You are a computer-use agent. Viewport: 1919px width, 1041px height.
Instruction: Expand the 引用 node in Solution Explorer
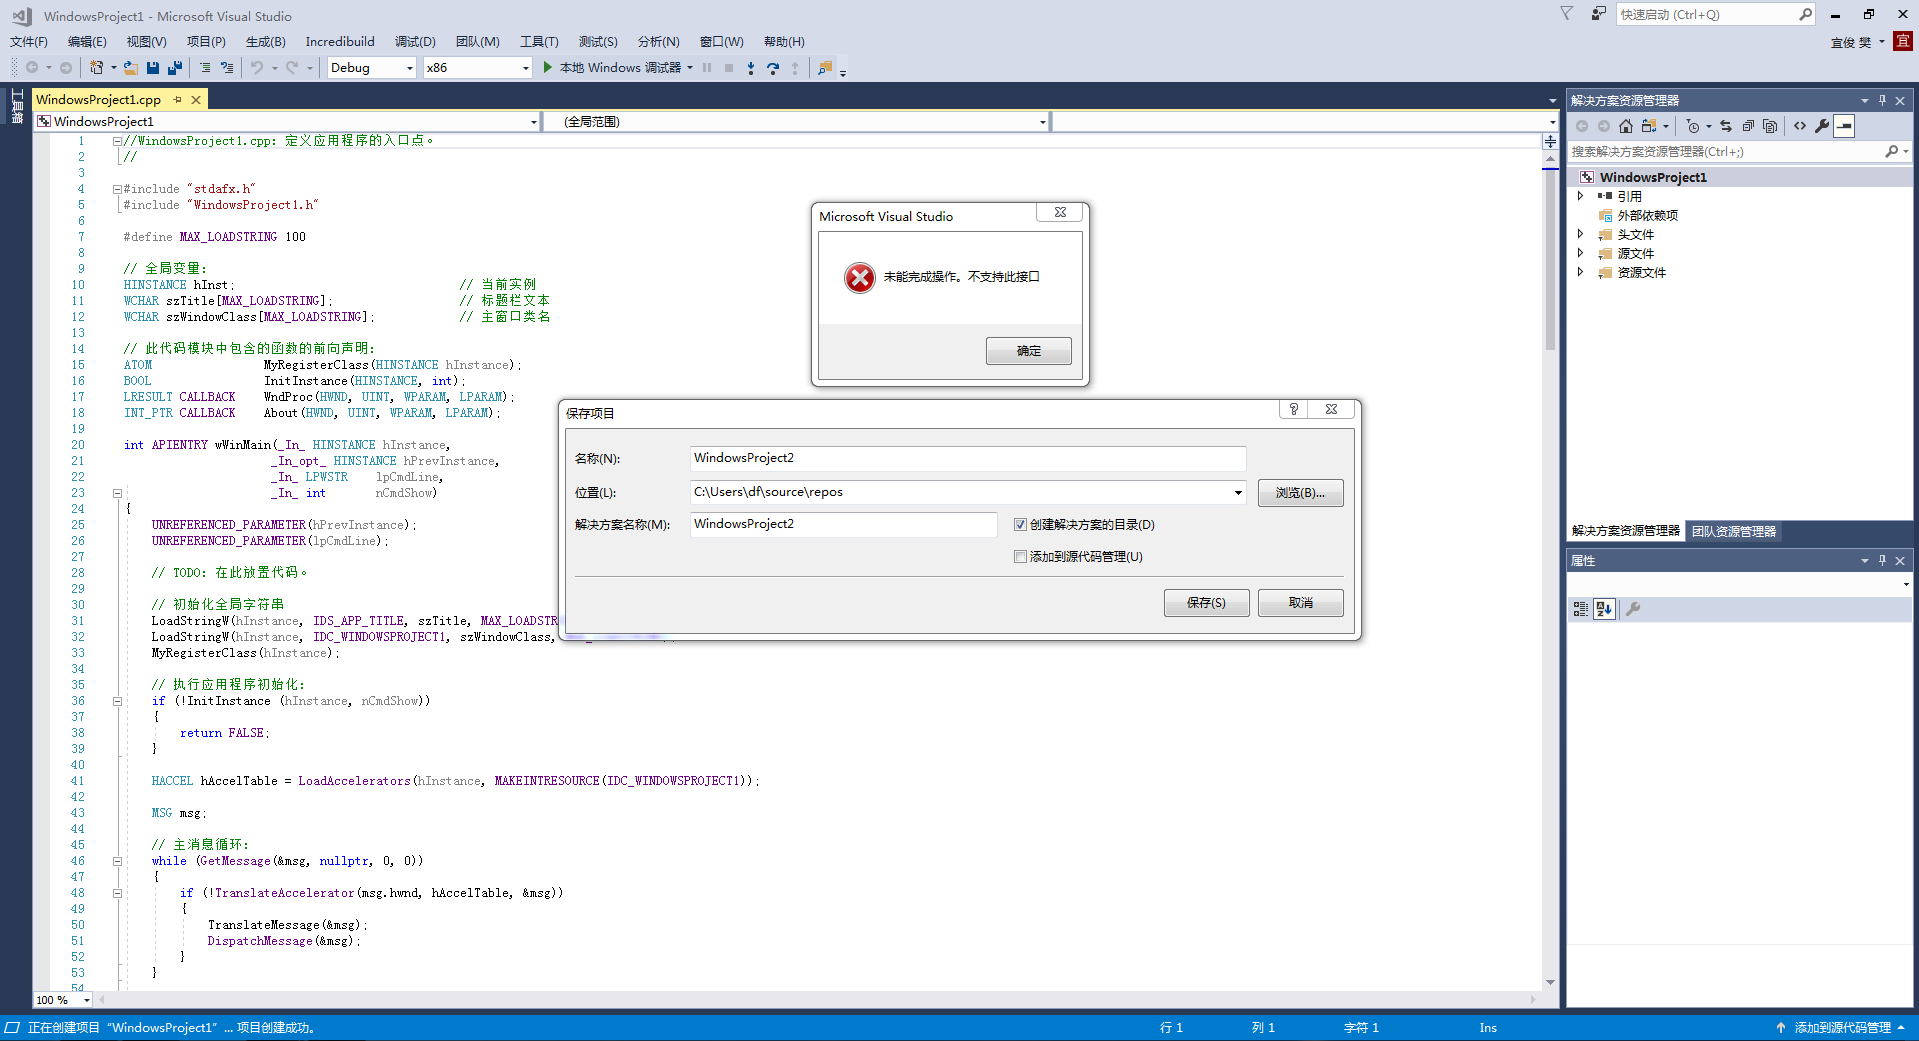1581,196
